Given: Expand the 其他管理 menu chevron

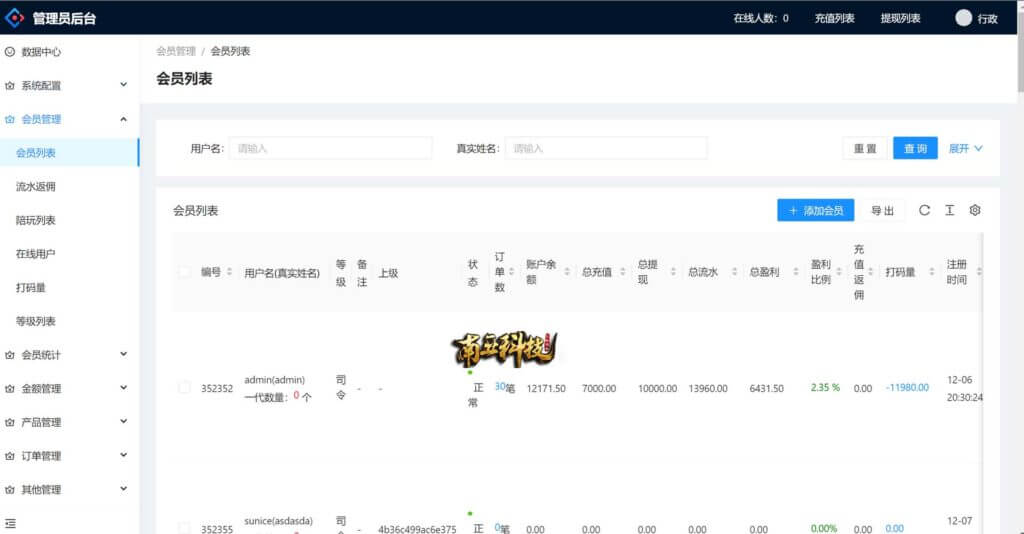Looking at the screenshot, I should point(123,489).
